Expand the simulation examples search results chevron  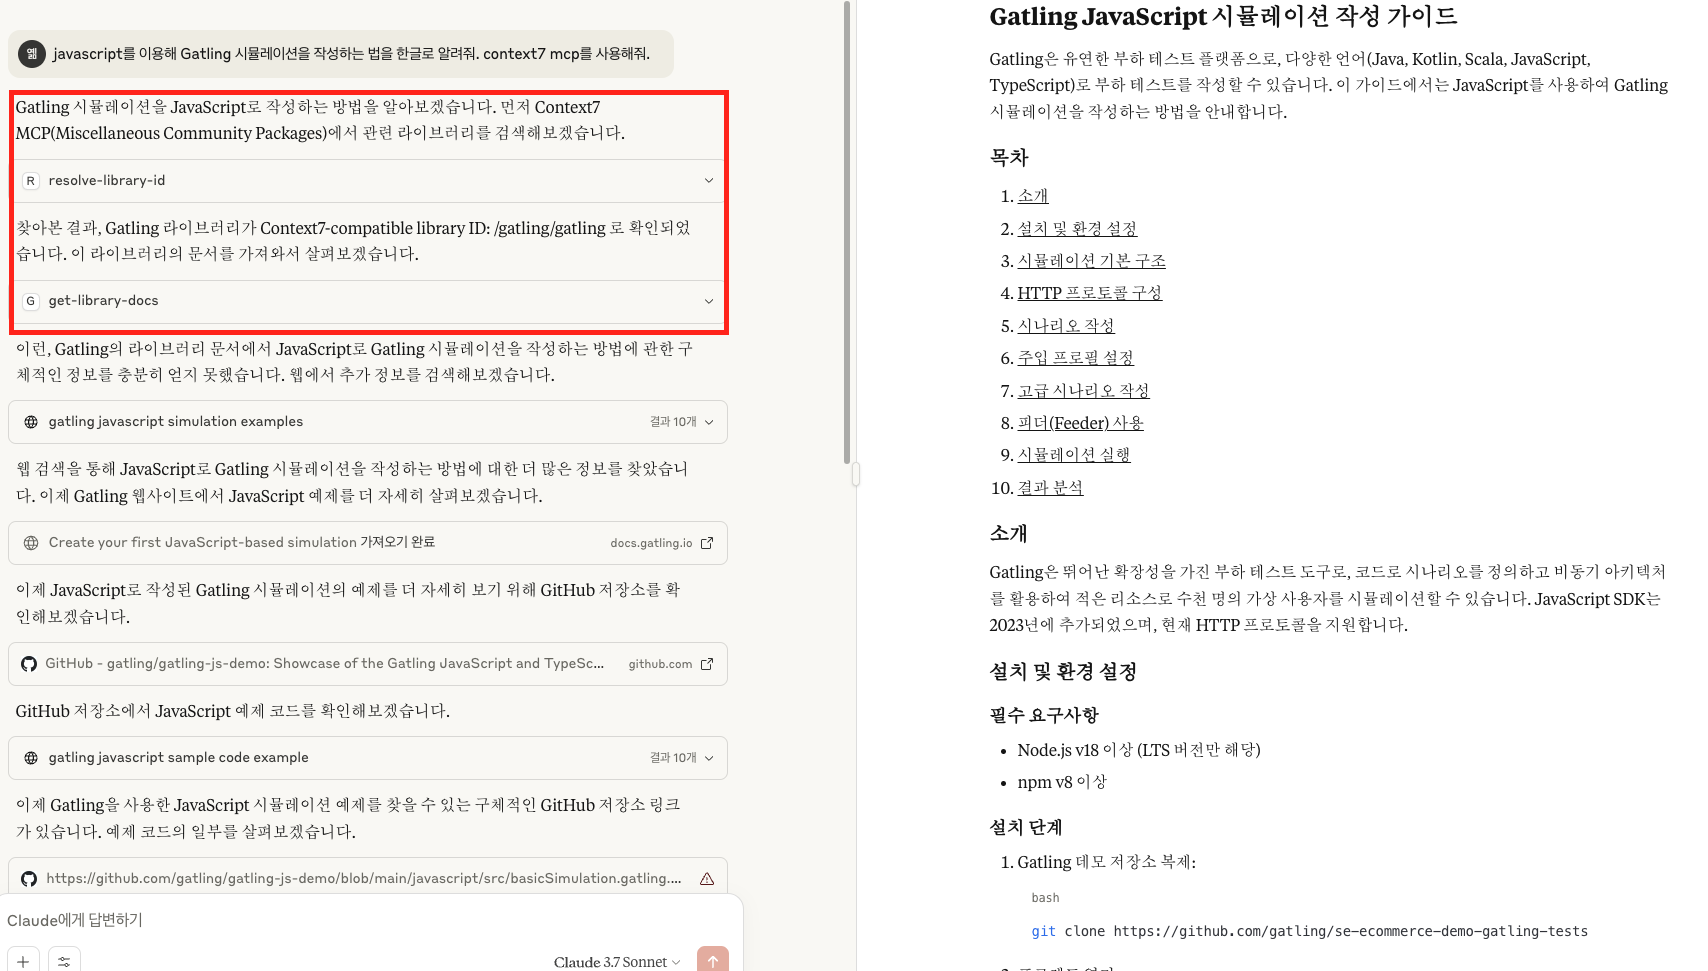coord(709,422)
